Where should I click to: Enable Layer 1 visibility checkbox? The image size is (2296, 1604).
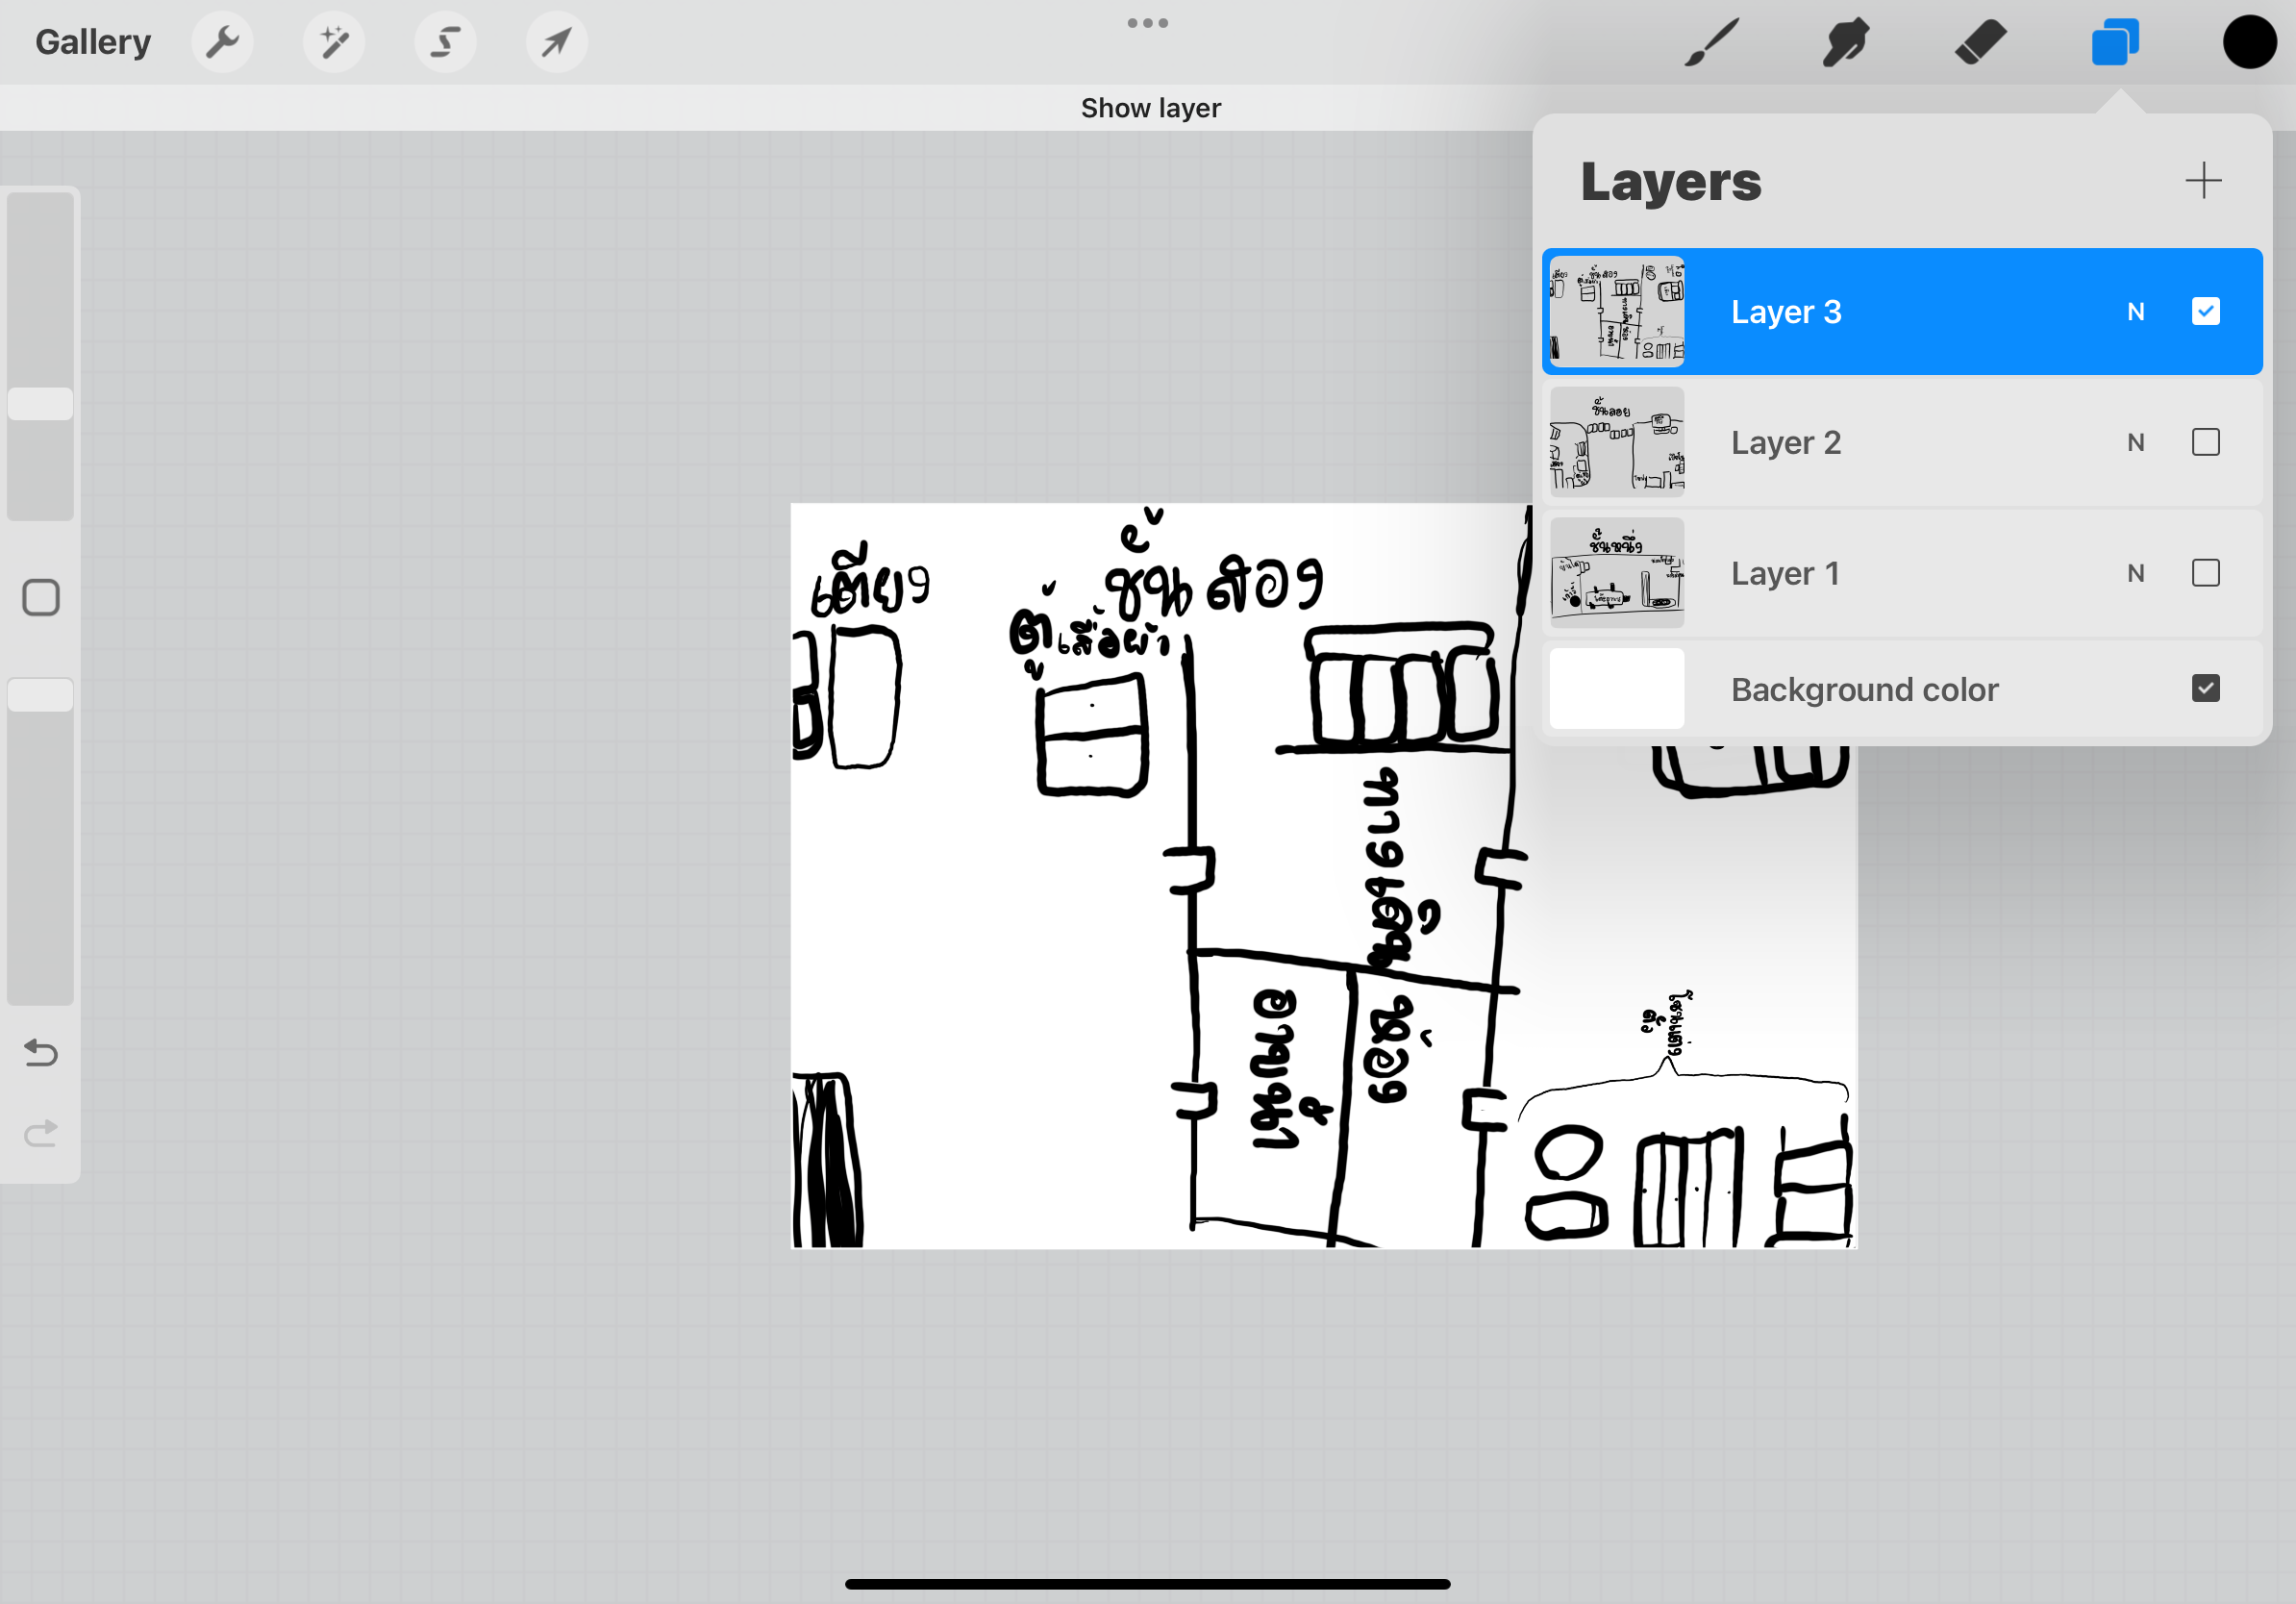click(2205, 573)
